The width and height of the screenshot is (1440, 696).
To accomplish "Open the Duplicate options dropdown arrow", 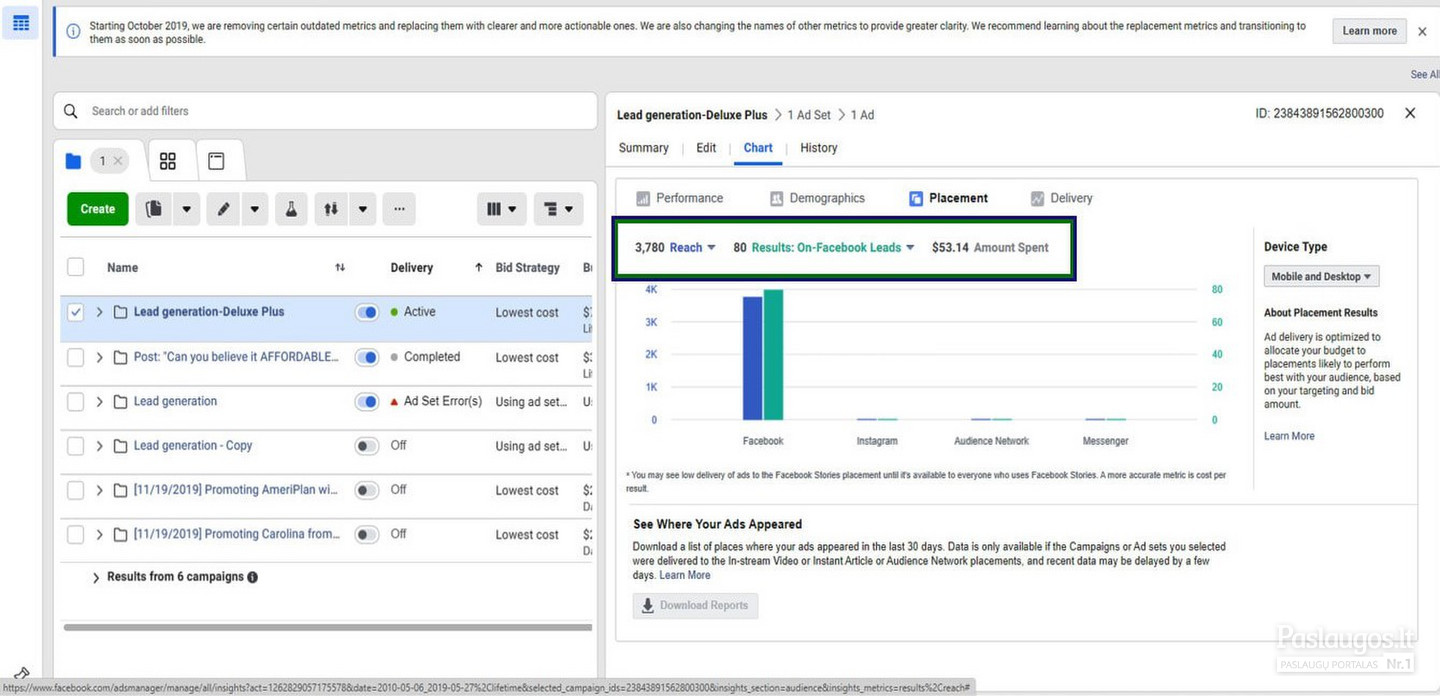I will tap(186, 209).
